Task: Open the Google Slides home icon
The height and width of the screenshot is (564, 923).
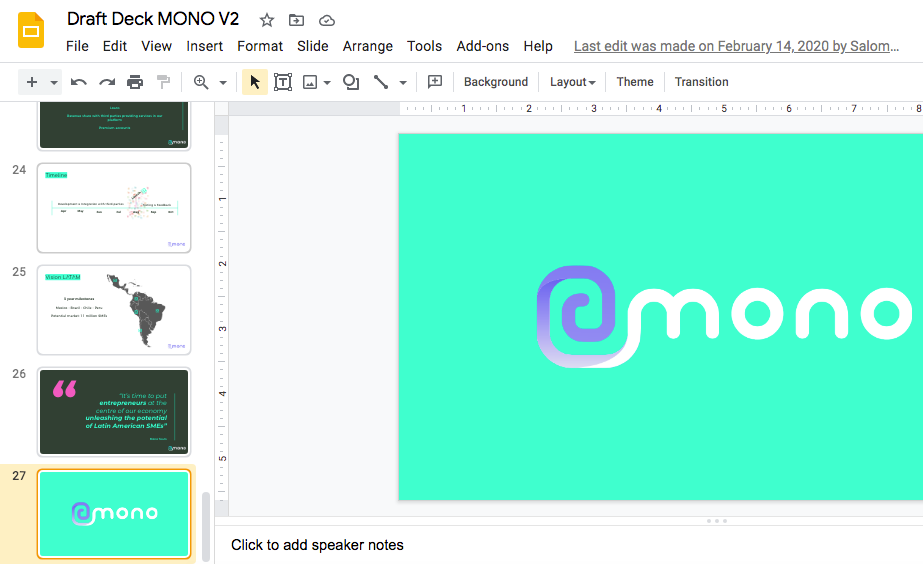Action: click(31, 30)
